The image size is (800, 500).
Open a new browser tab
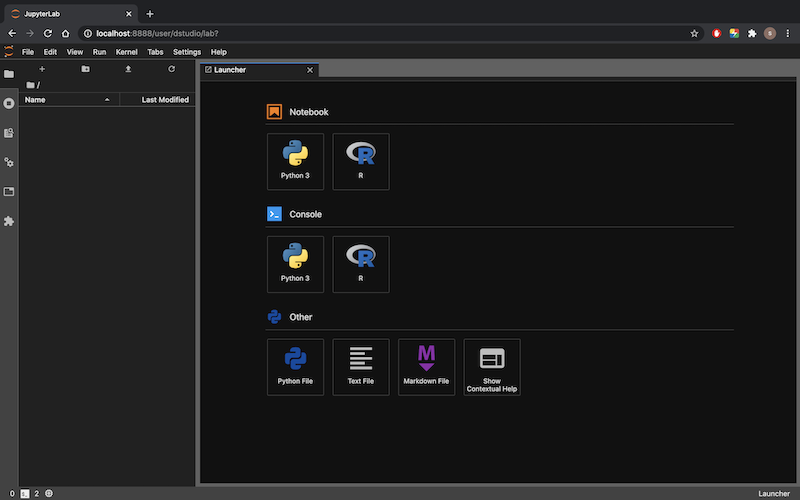pos(150,14)
